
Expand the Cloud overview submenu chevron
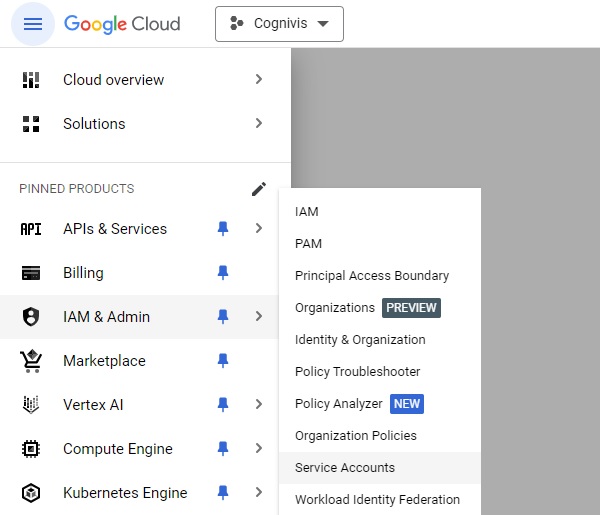tap(259, 80)
